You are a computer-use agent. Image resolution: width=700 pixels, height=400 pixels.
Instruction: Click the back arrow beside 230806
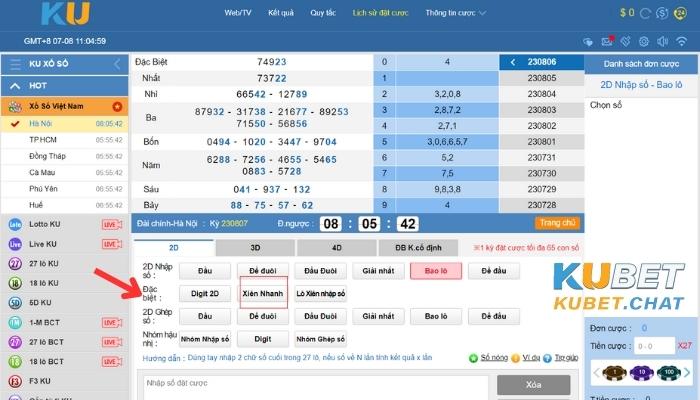click(513, 62)
